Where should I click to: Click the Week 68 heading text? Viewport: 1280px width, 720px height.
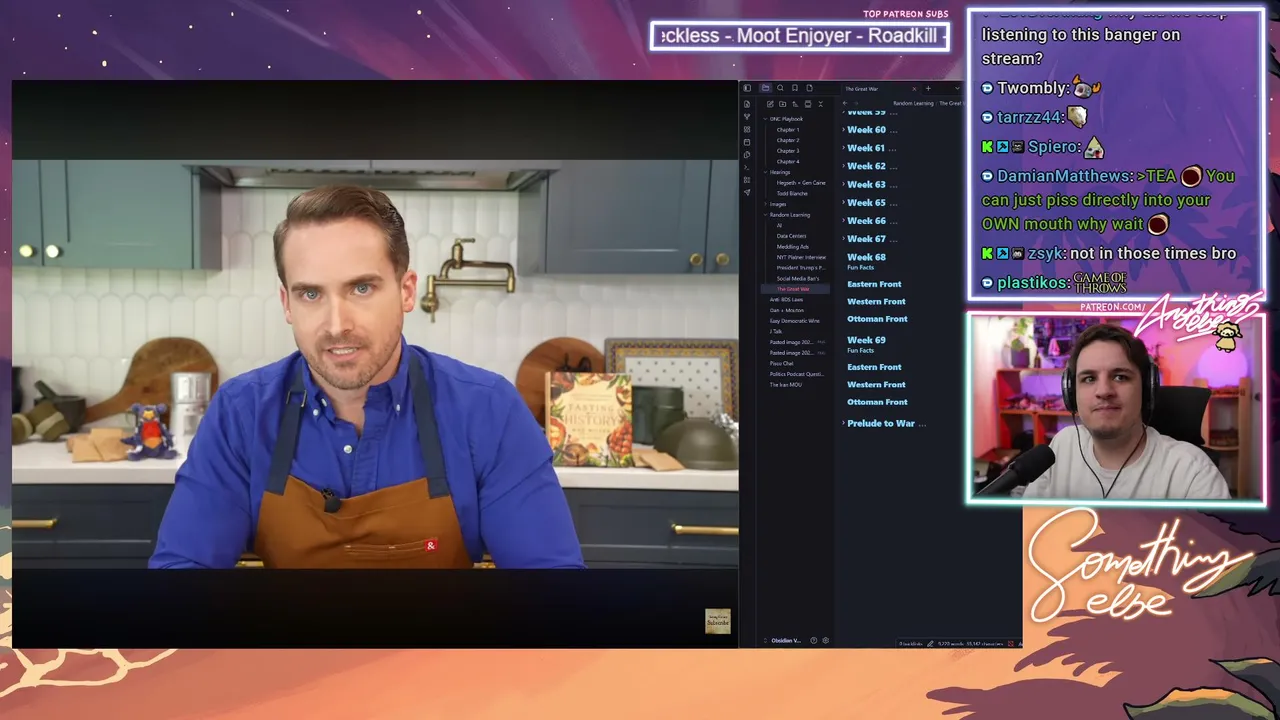point(866,257)
